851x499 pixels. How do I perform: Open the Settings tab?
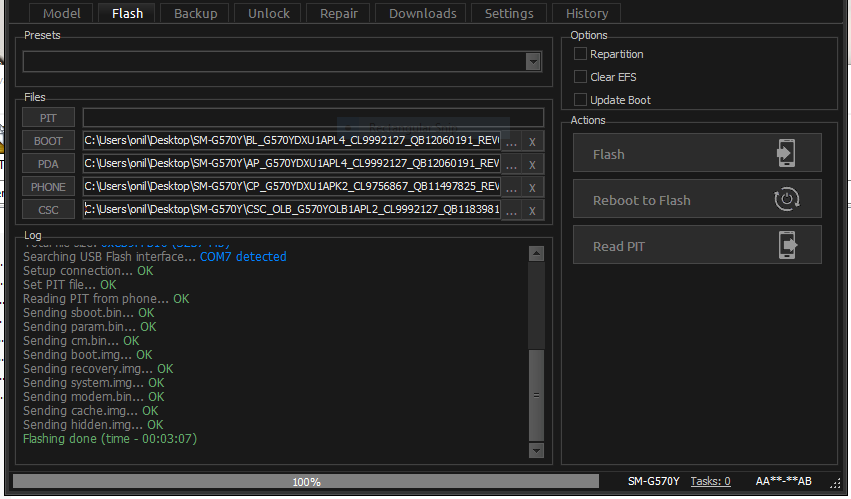pyautogui.click(x=509, y=13)
